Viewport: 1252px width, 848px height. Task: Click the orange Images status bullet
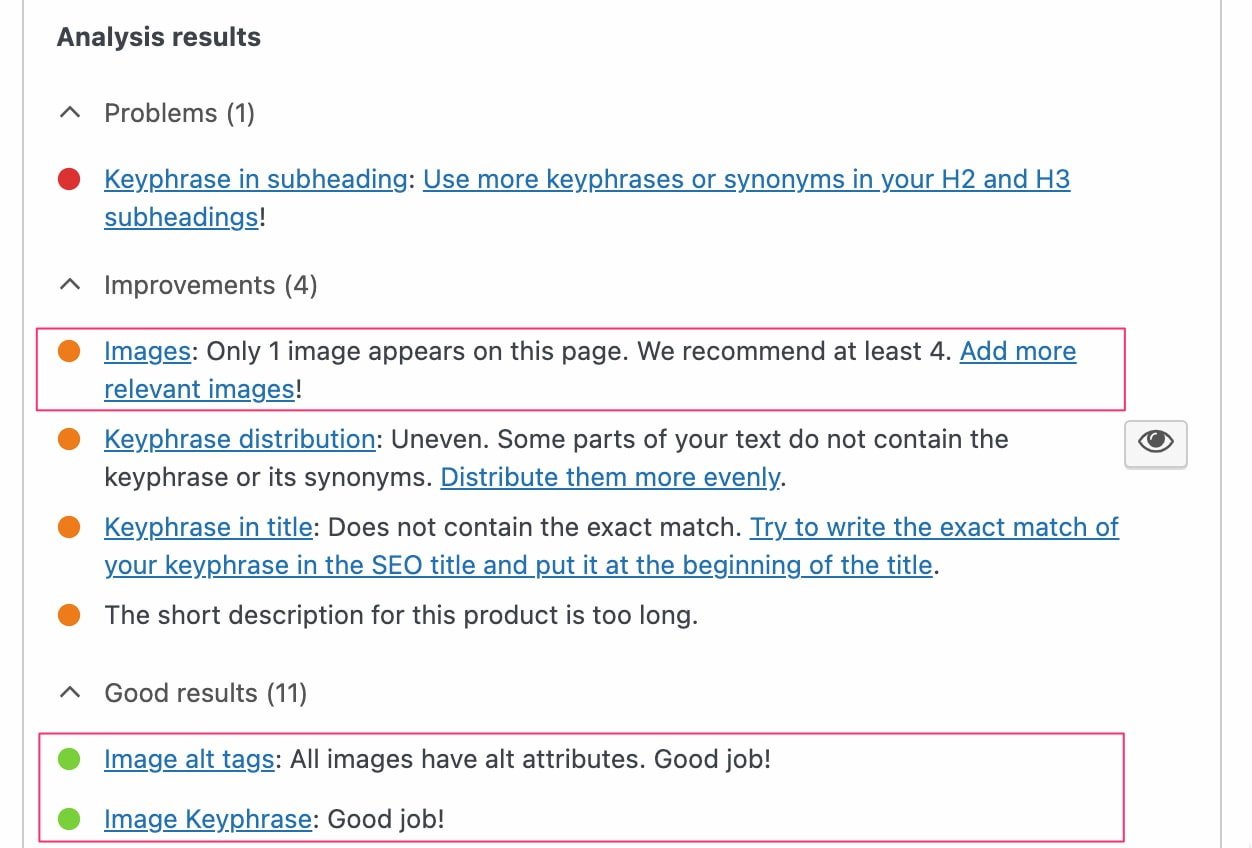click(69, 352)
